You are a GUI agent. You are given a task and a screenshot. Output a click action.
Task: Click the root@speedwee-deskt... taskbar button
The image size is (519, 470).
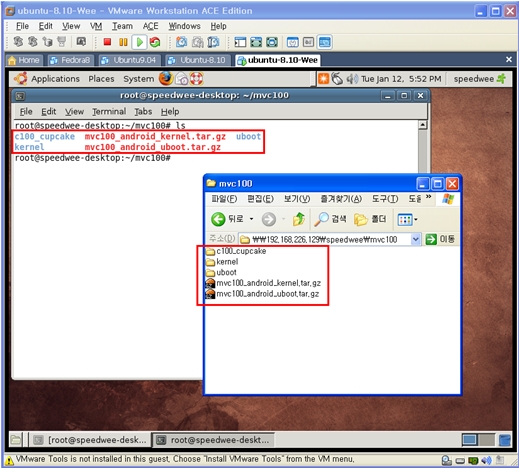point(213,440)
